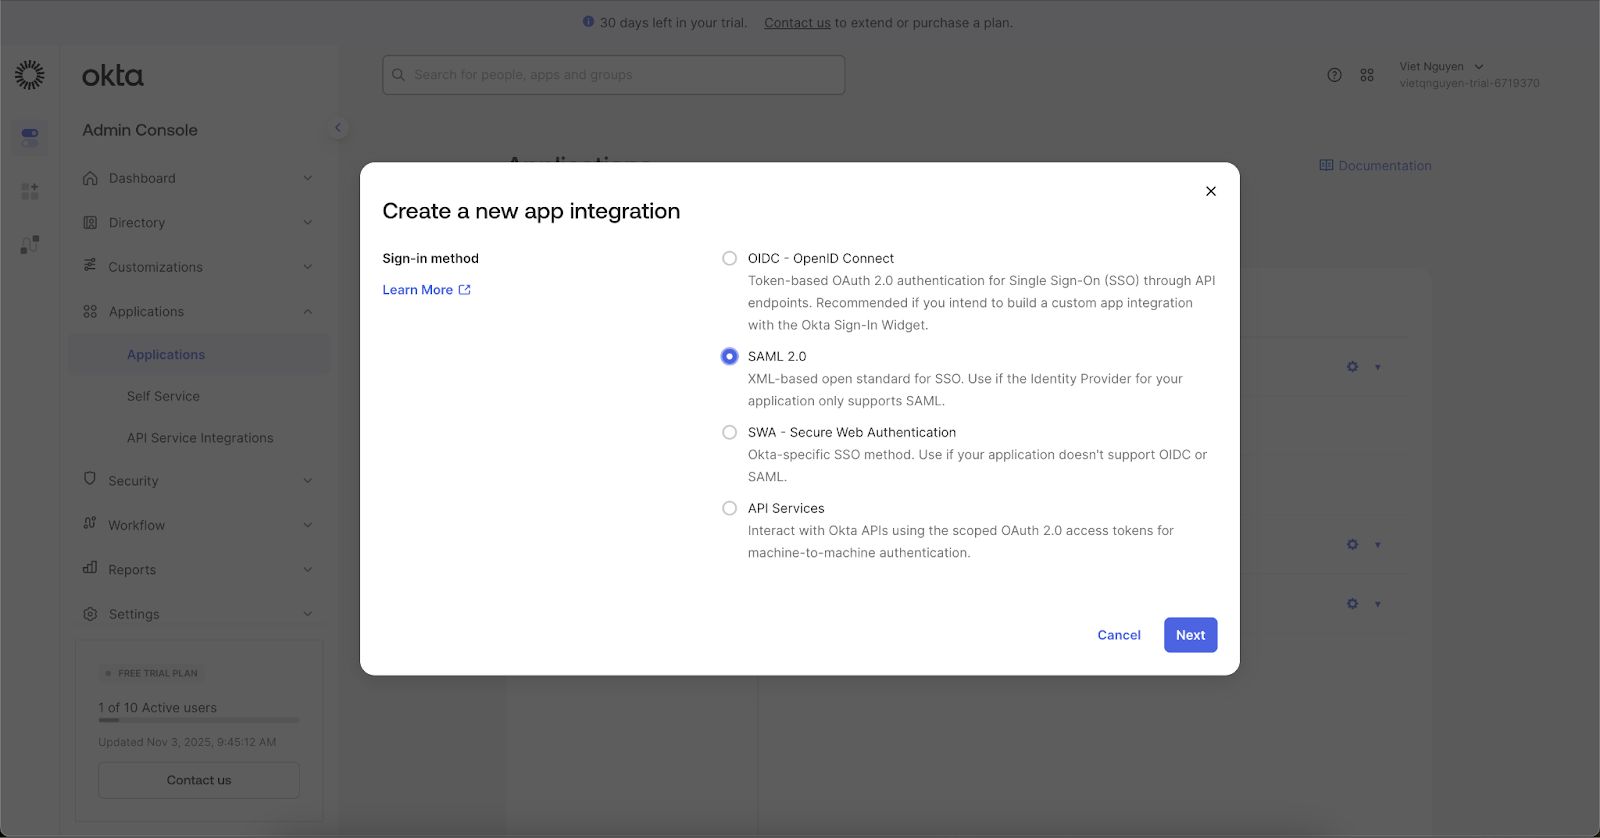Screen dimensions: 1600x838
Task: Click the Okta sunburst logo icon
Action: (x=30, y=75)
